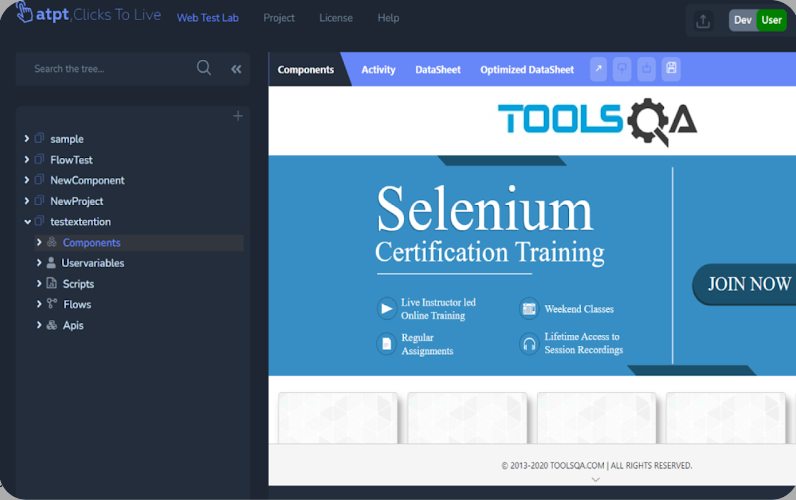This screenshot has width=796, height=500.
Task: Click the Components node cubes icon
Action: coord(52,242)
